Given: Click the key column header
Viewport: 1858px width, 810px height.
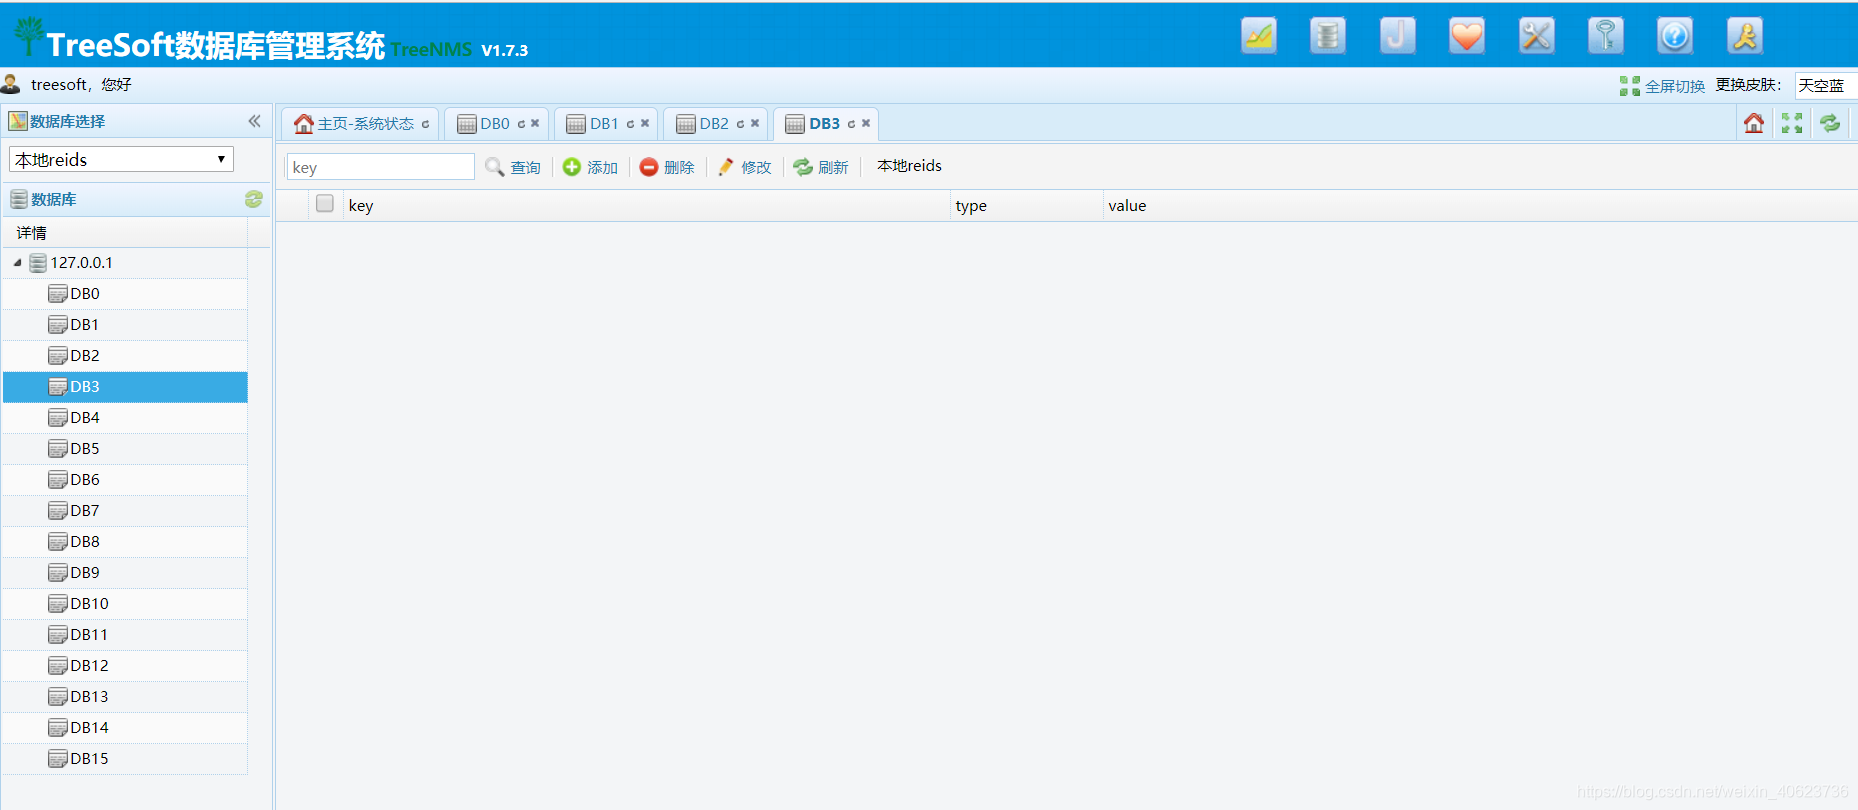Looking at the screenshot, I should 646,206.
